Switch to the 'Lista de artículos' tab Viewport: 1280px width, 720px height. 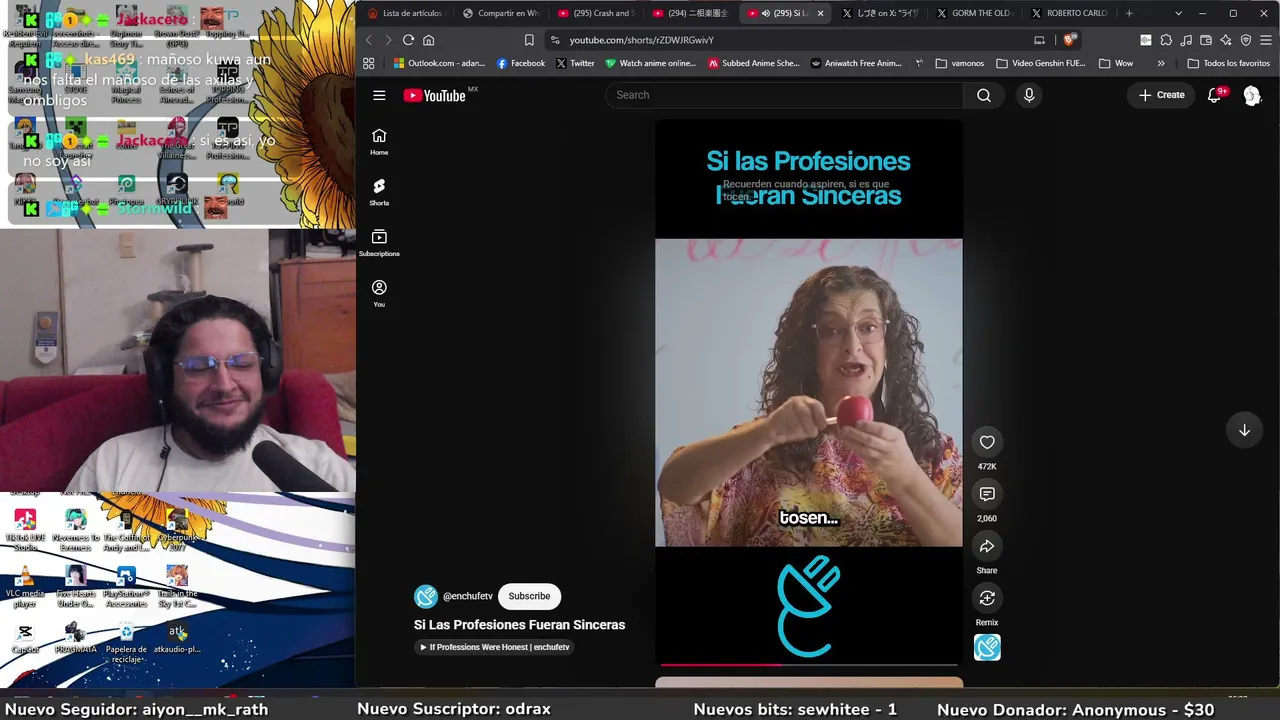pos(405,13)
